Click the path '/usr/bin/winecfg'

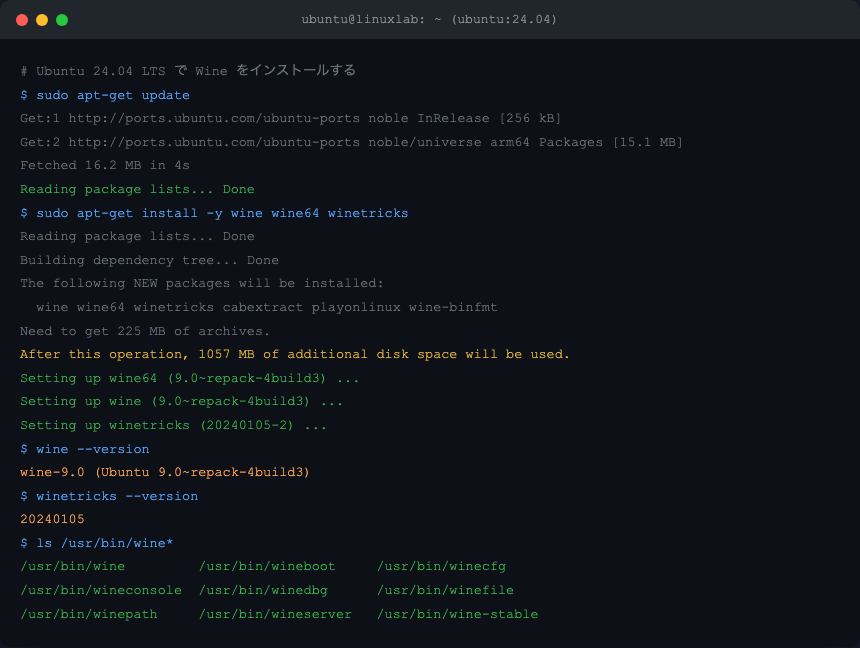tap(442, 566)
